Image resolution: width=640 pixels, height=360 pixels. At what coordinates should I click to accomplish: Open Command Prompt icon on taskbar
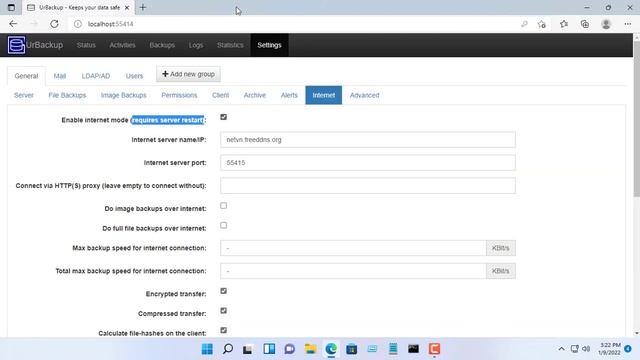413,349
